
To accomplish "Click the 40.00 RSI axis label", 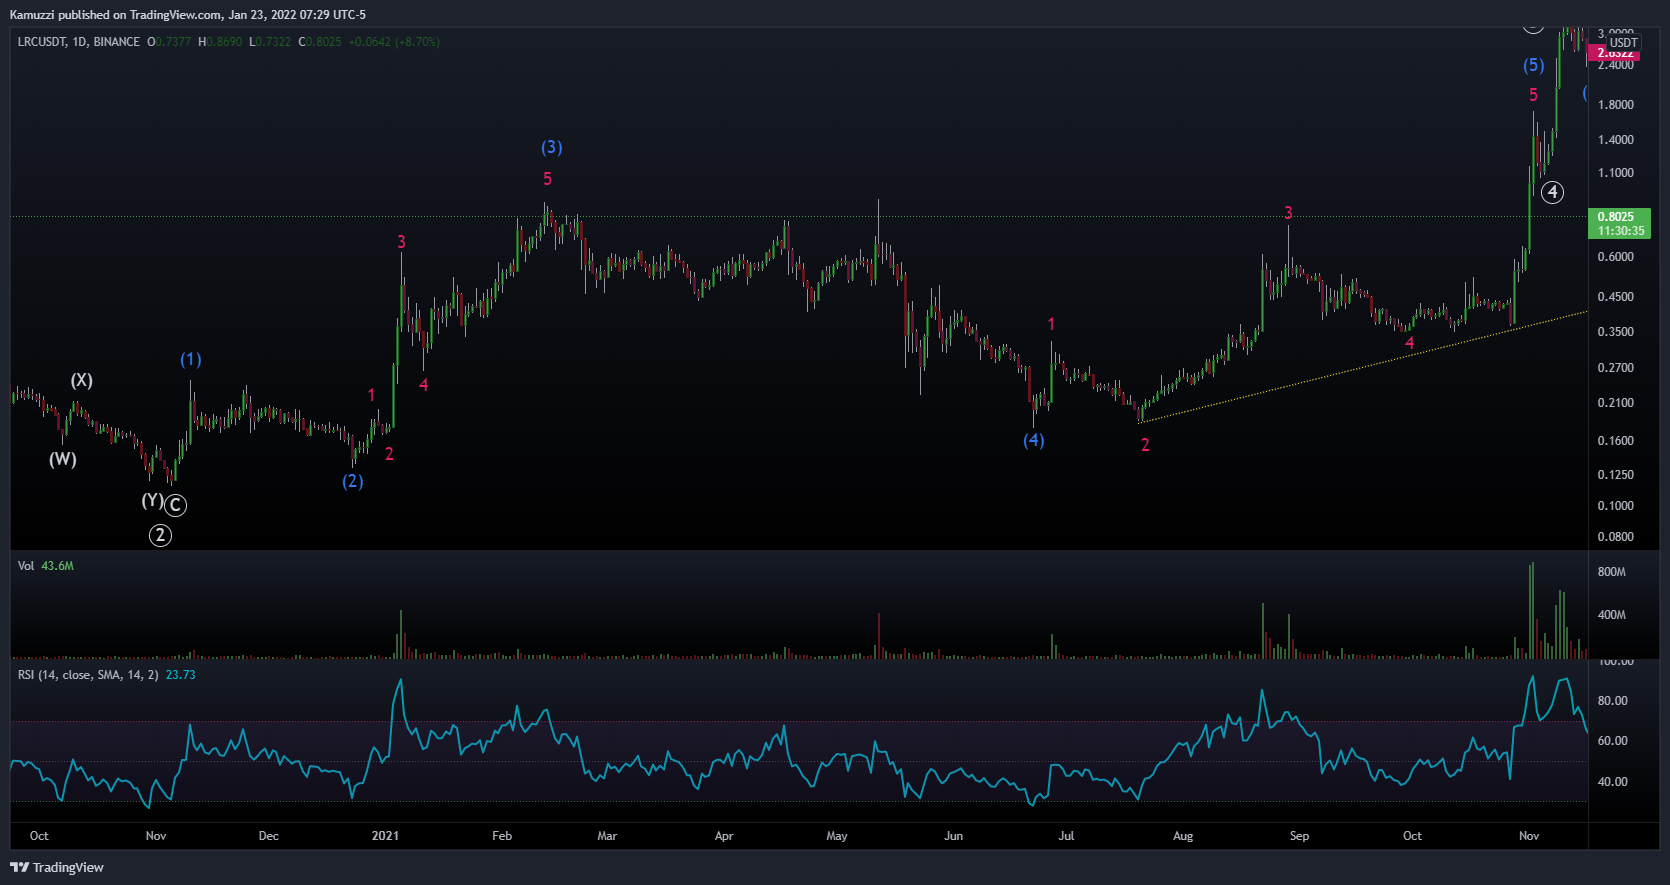I will [1613, 782].
